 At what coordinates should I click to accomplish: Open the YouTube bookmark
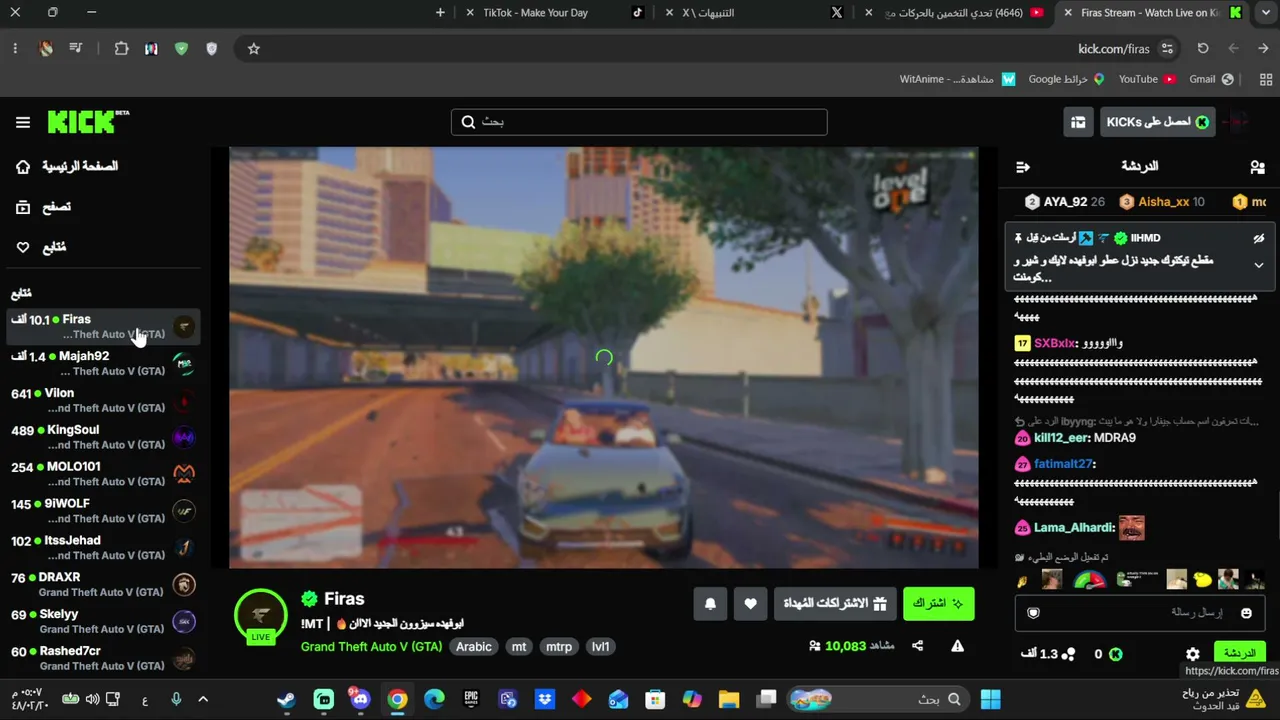1147,79
